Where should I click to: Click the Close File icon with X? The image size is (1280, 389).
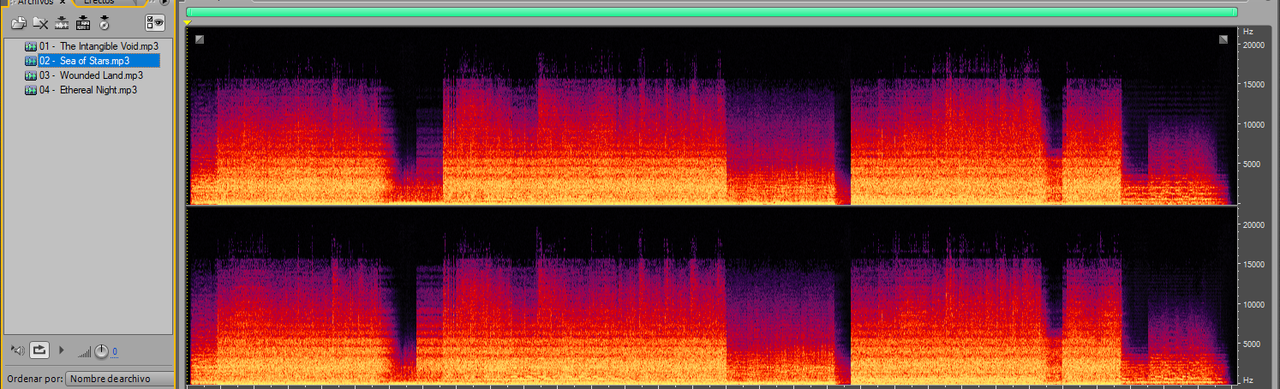pos(41,22)
